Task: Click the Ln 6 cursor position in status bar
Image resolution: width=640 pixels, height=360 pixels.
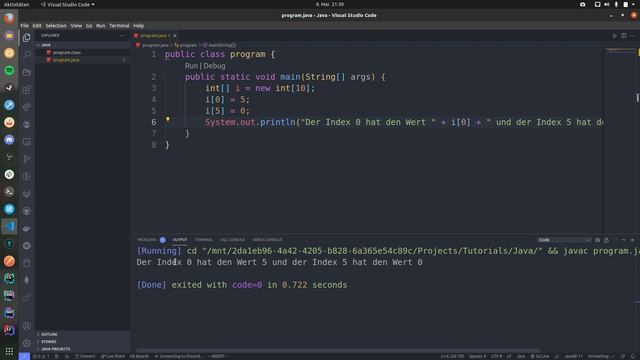Action: (x=452, y=356)
